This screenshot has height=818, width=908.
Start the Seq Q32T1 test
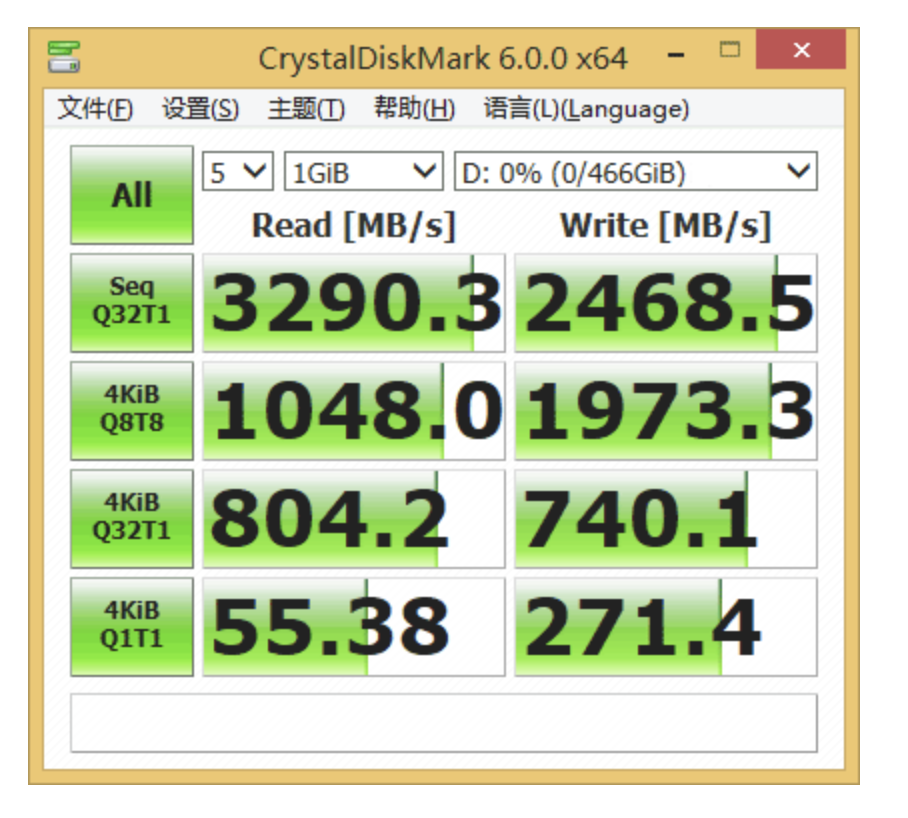132,303
